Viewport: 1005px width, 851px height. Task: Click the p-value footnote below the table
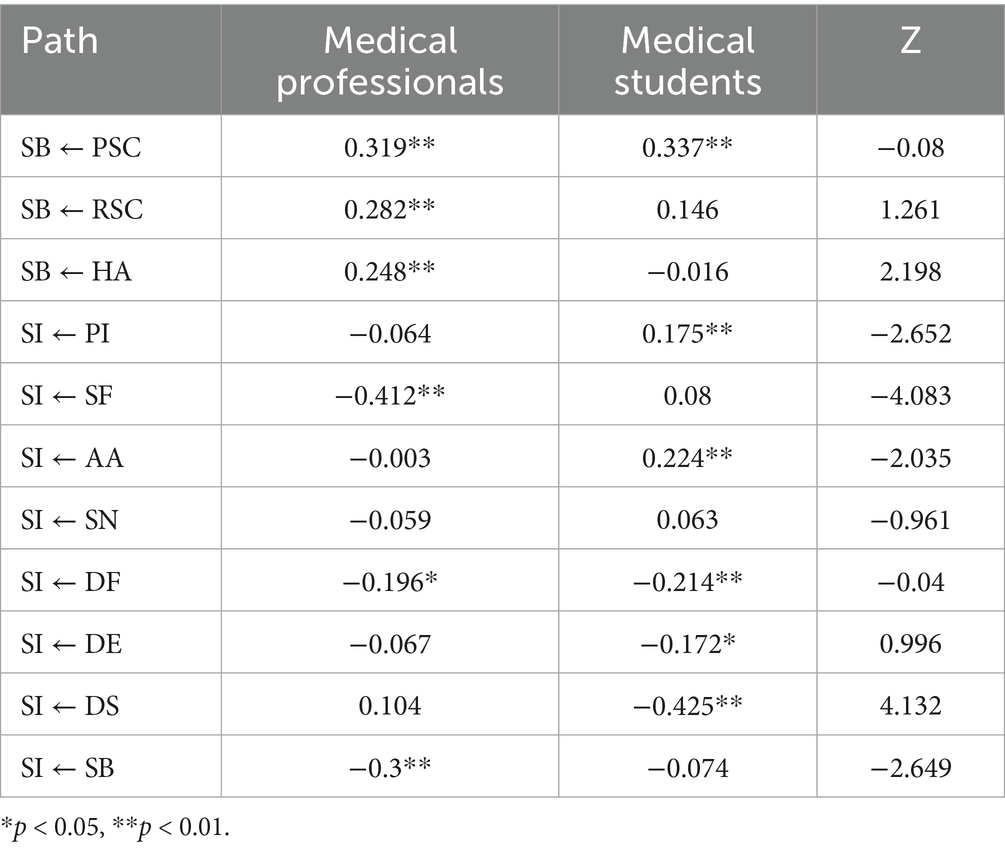116,828
